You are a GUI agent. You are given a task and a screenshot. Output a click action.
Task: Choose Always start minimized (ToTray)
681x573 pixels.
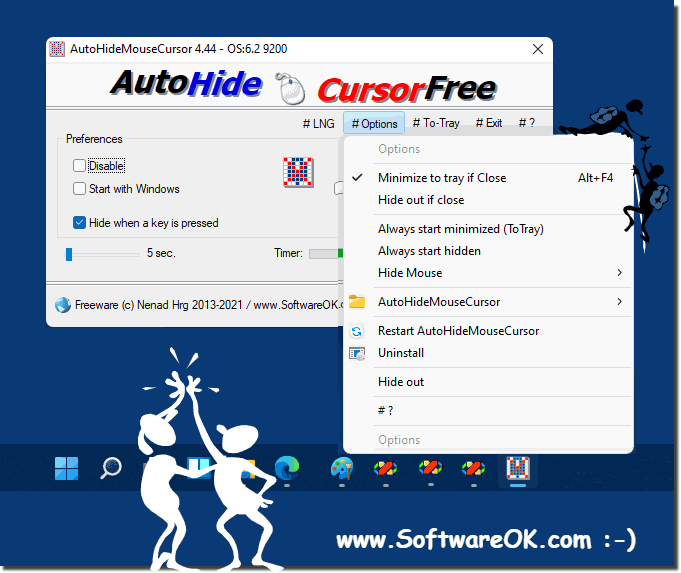(x=488, y=229)
